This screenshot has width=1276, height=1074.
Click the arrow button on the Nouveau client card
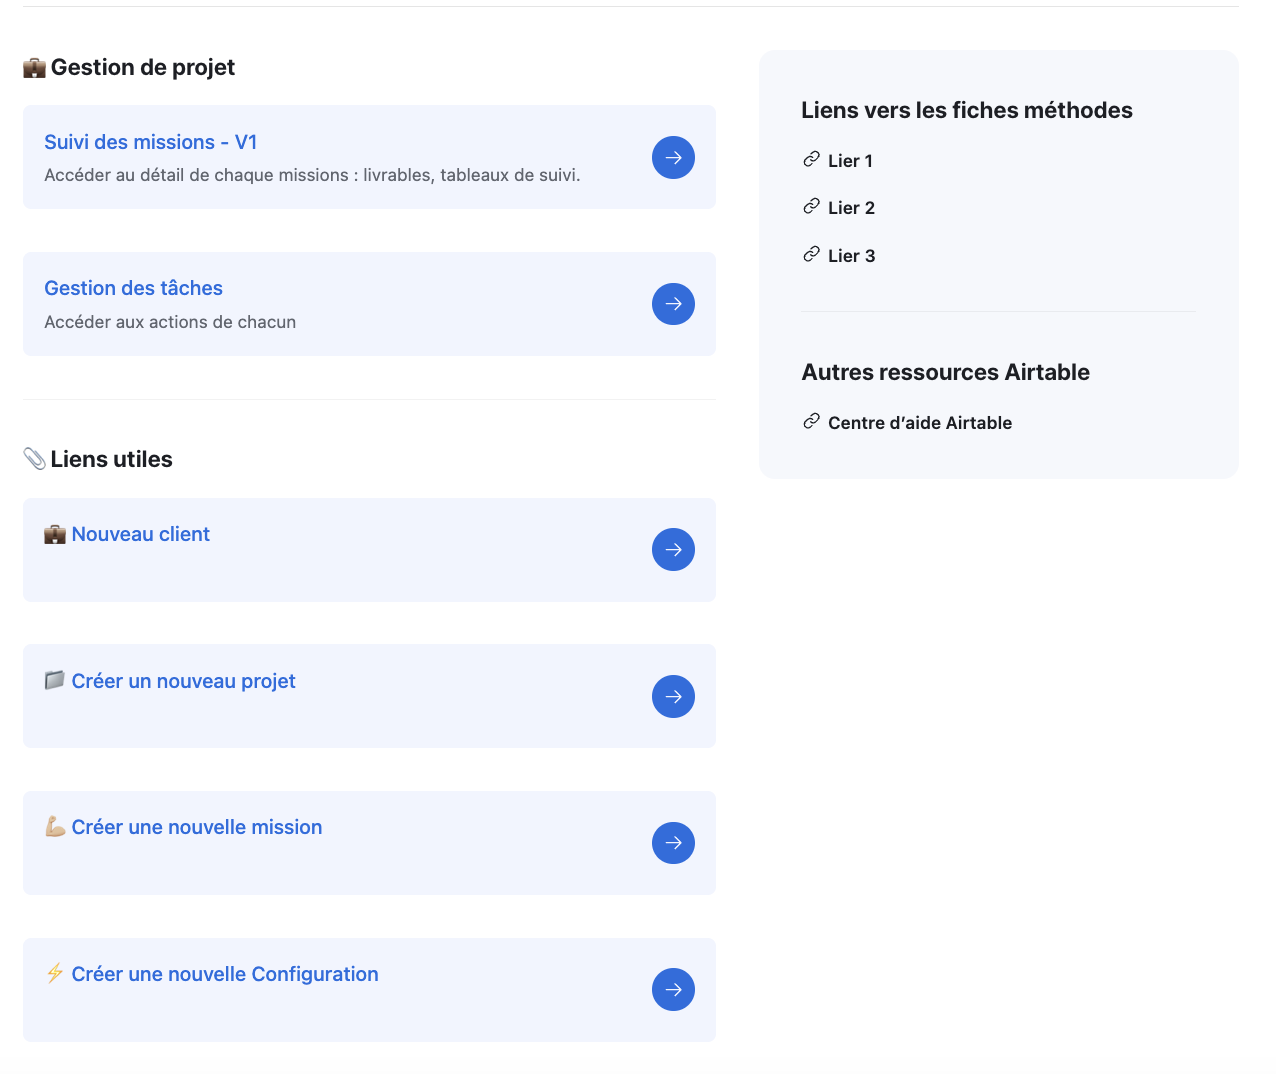(673, 549)
